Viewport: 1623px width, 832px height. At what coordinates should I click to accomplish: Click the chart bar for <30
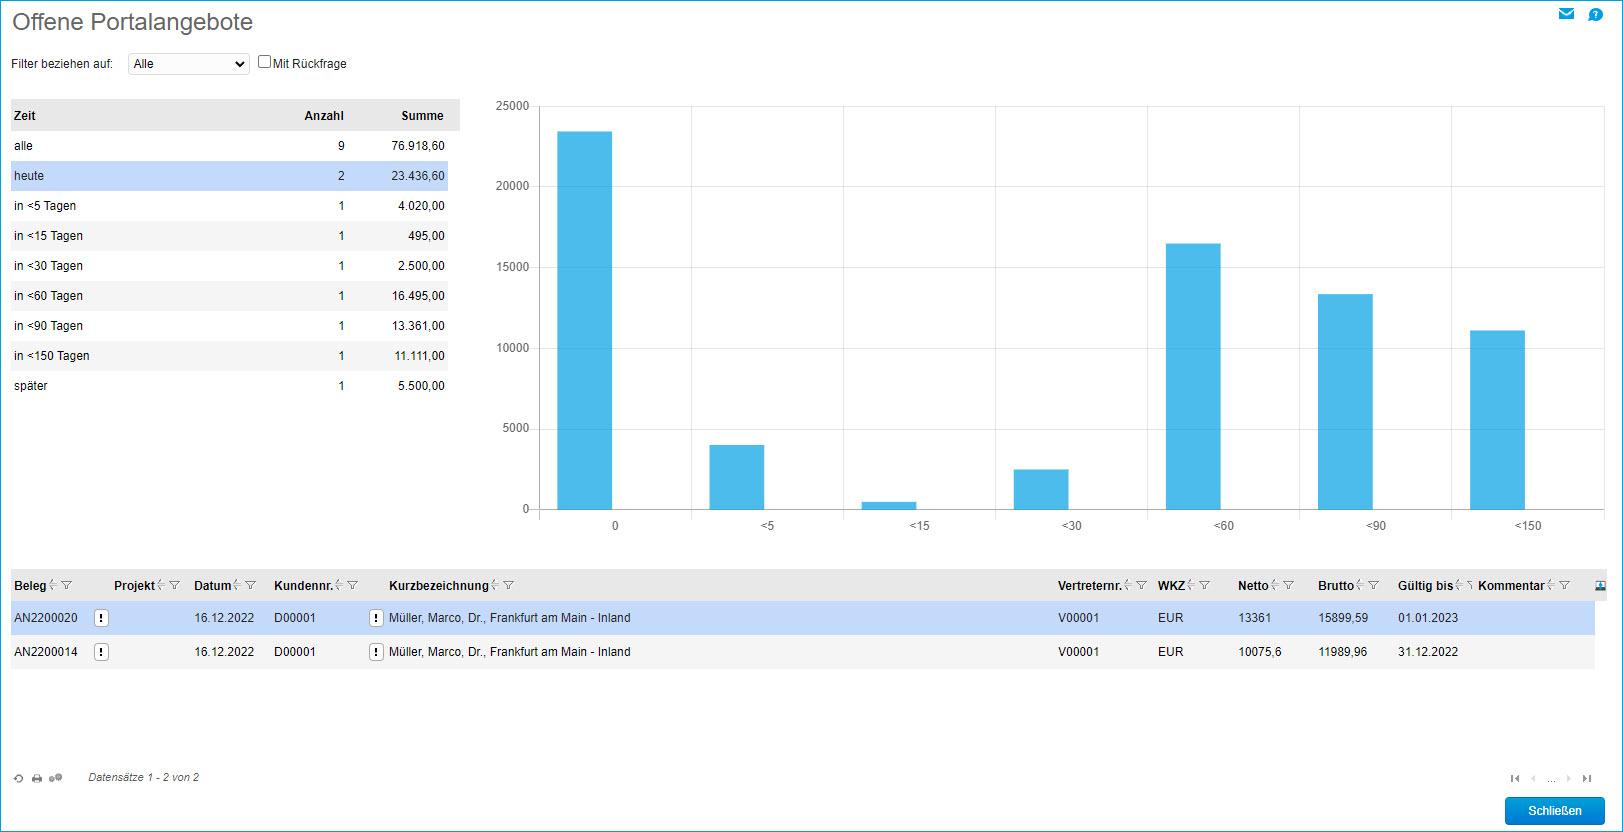[1041, 489]
